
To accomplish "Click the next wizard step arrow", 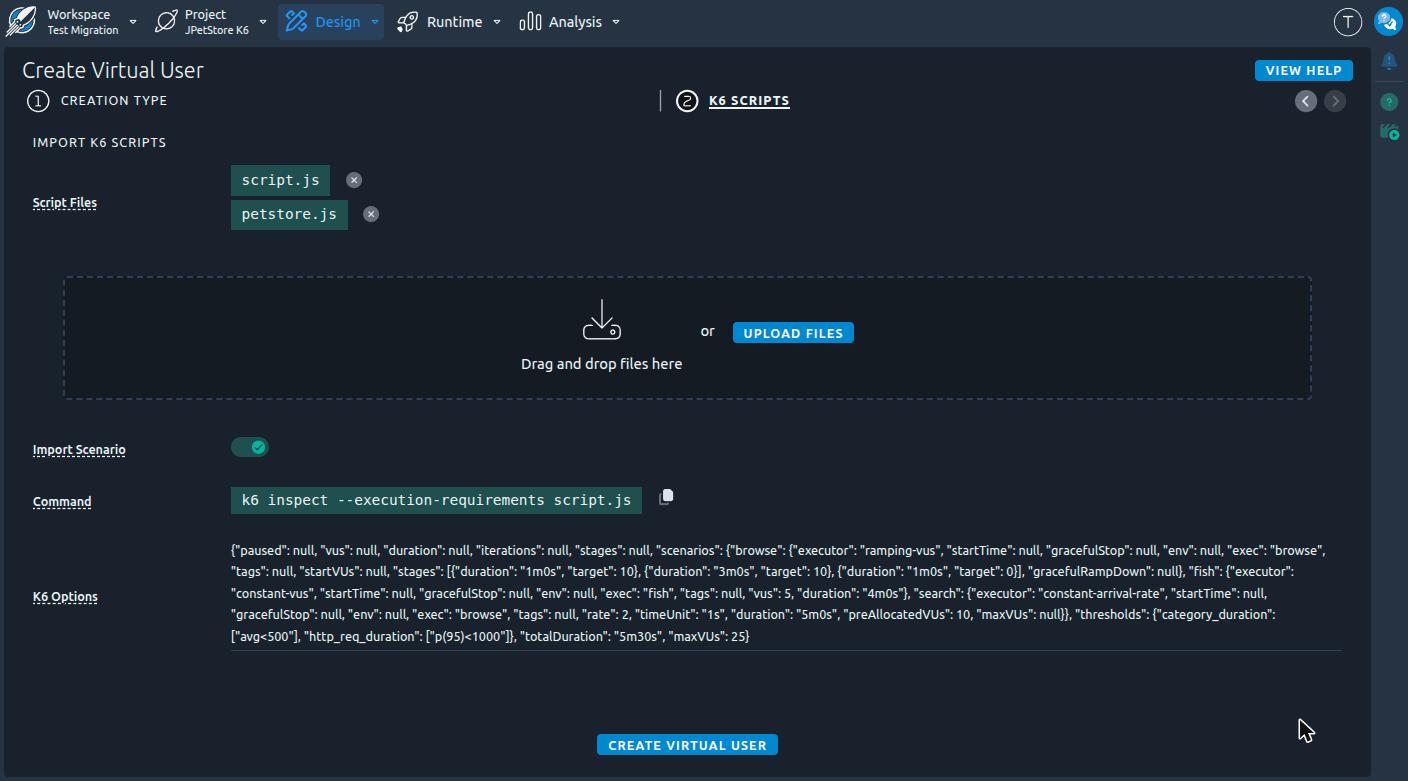I will coord(1335,101).
